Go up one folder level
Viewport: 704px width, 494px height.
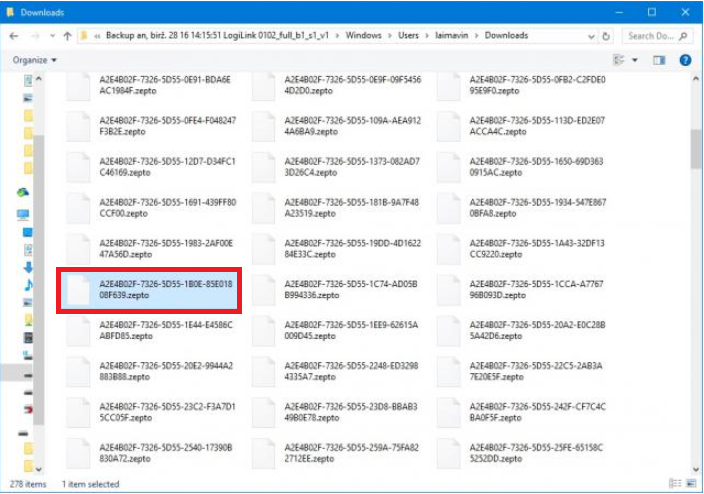67,35
